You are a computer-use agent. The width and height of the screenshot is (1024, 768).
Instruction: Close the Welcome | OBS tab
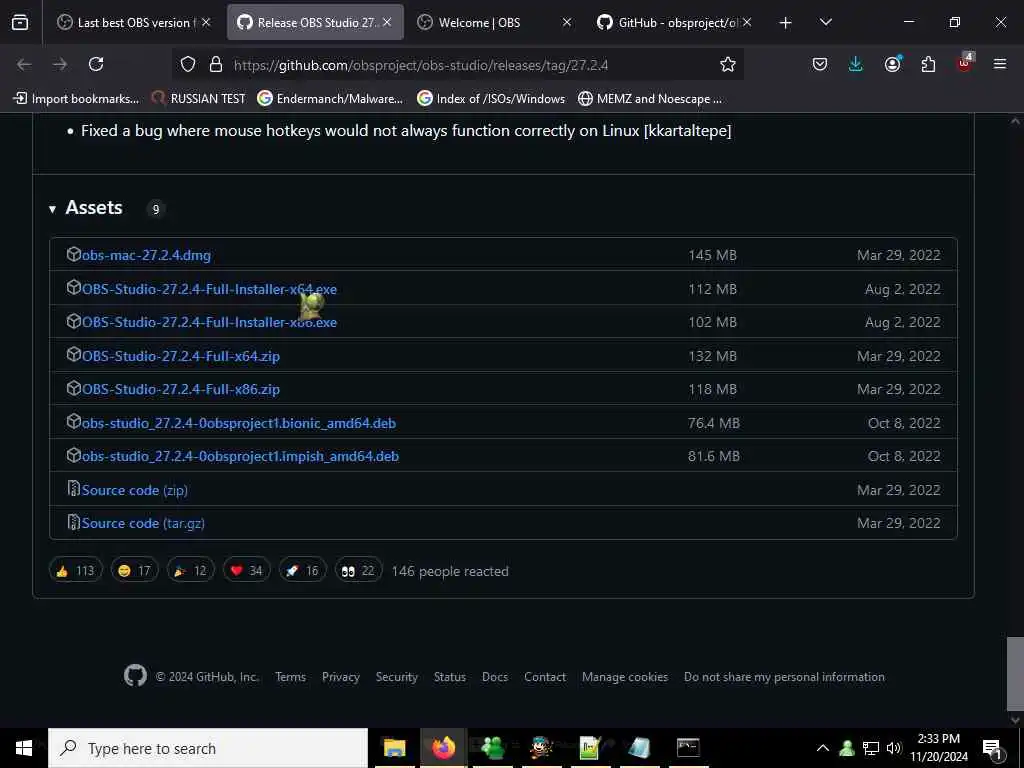coord(567,22)
